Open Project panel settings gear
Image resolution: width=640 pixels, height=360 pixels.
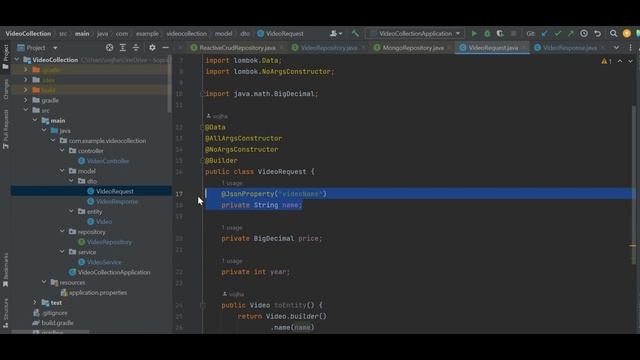coord(152,48)
